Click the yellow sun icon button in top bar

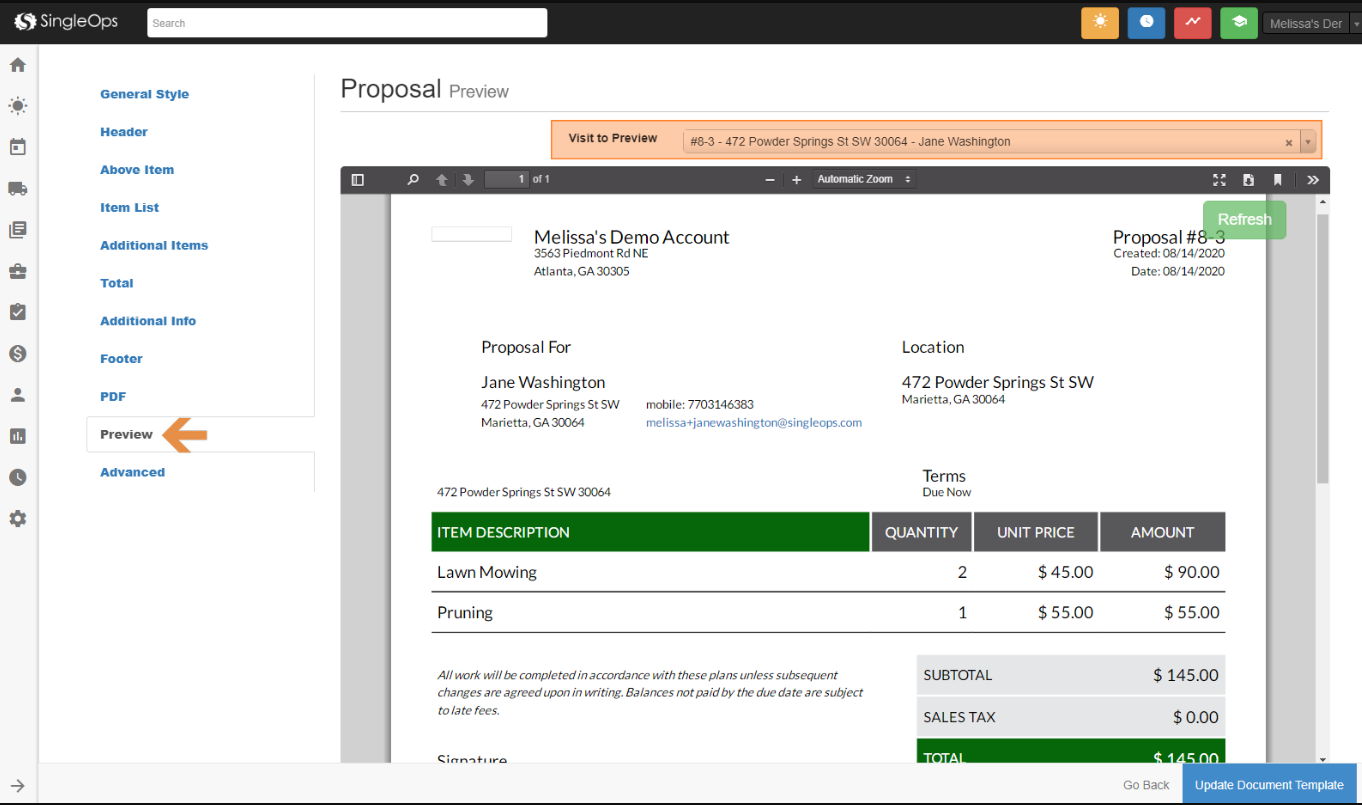click(x=1099, y=23)
